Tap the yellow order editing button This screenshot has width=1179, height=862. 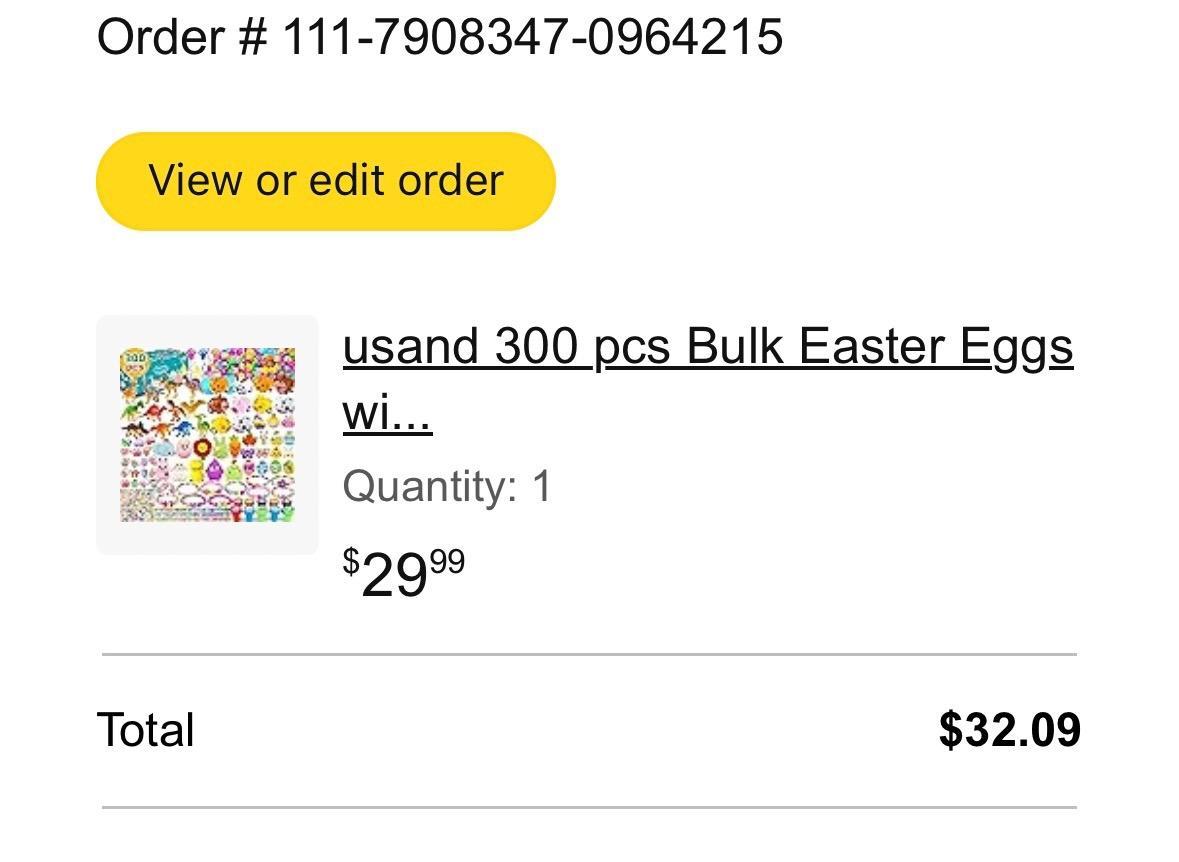(325, 181)
